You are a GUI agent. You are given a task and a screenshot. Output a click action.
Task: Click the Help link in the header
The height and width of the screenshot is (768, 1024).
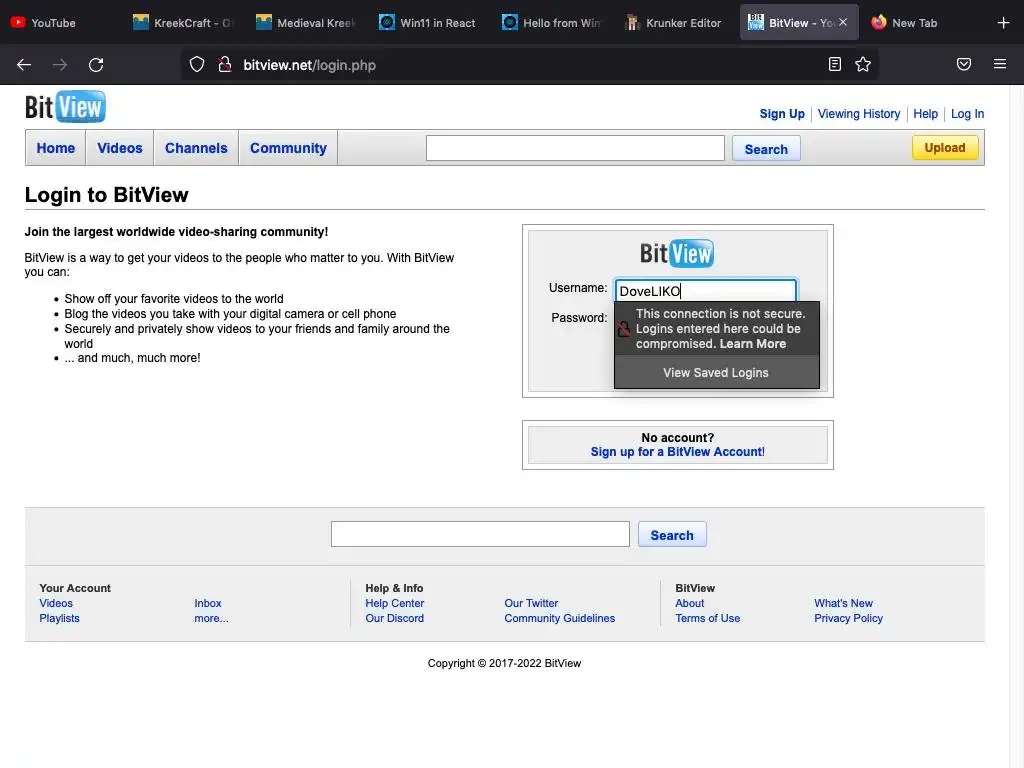[x=925, y=114]
